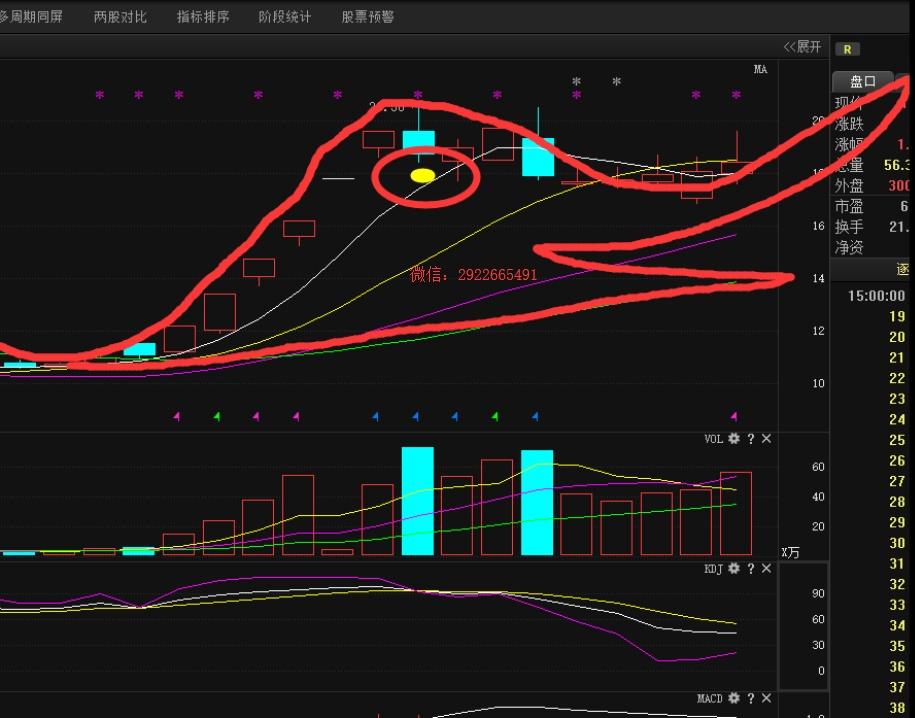The image size is (915, 718).
Task: Select row 30 in the tick list
Action: pos(897,543)
